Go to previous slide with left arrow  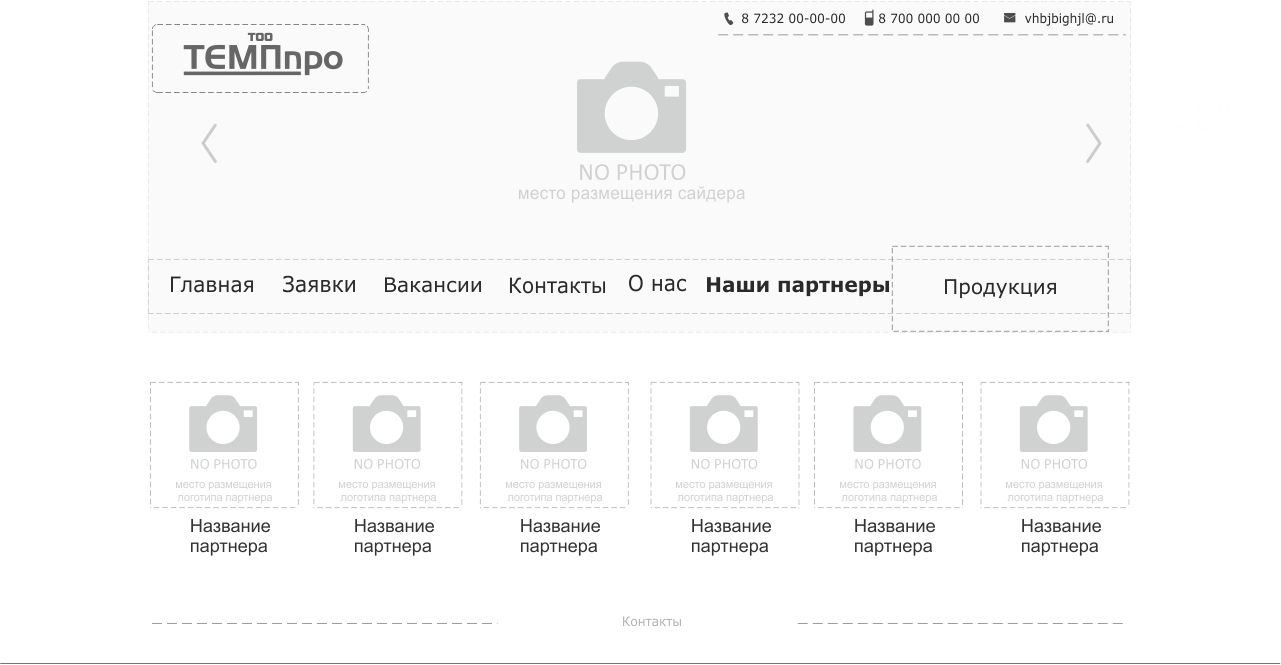point(209,143)
